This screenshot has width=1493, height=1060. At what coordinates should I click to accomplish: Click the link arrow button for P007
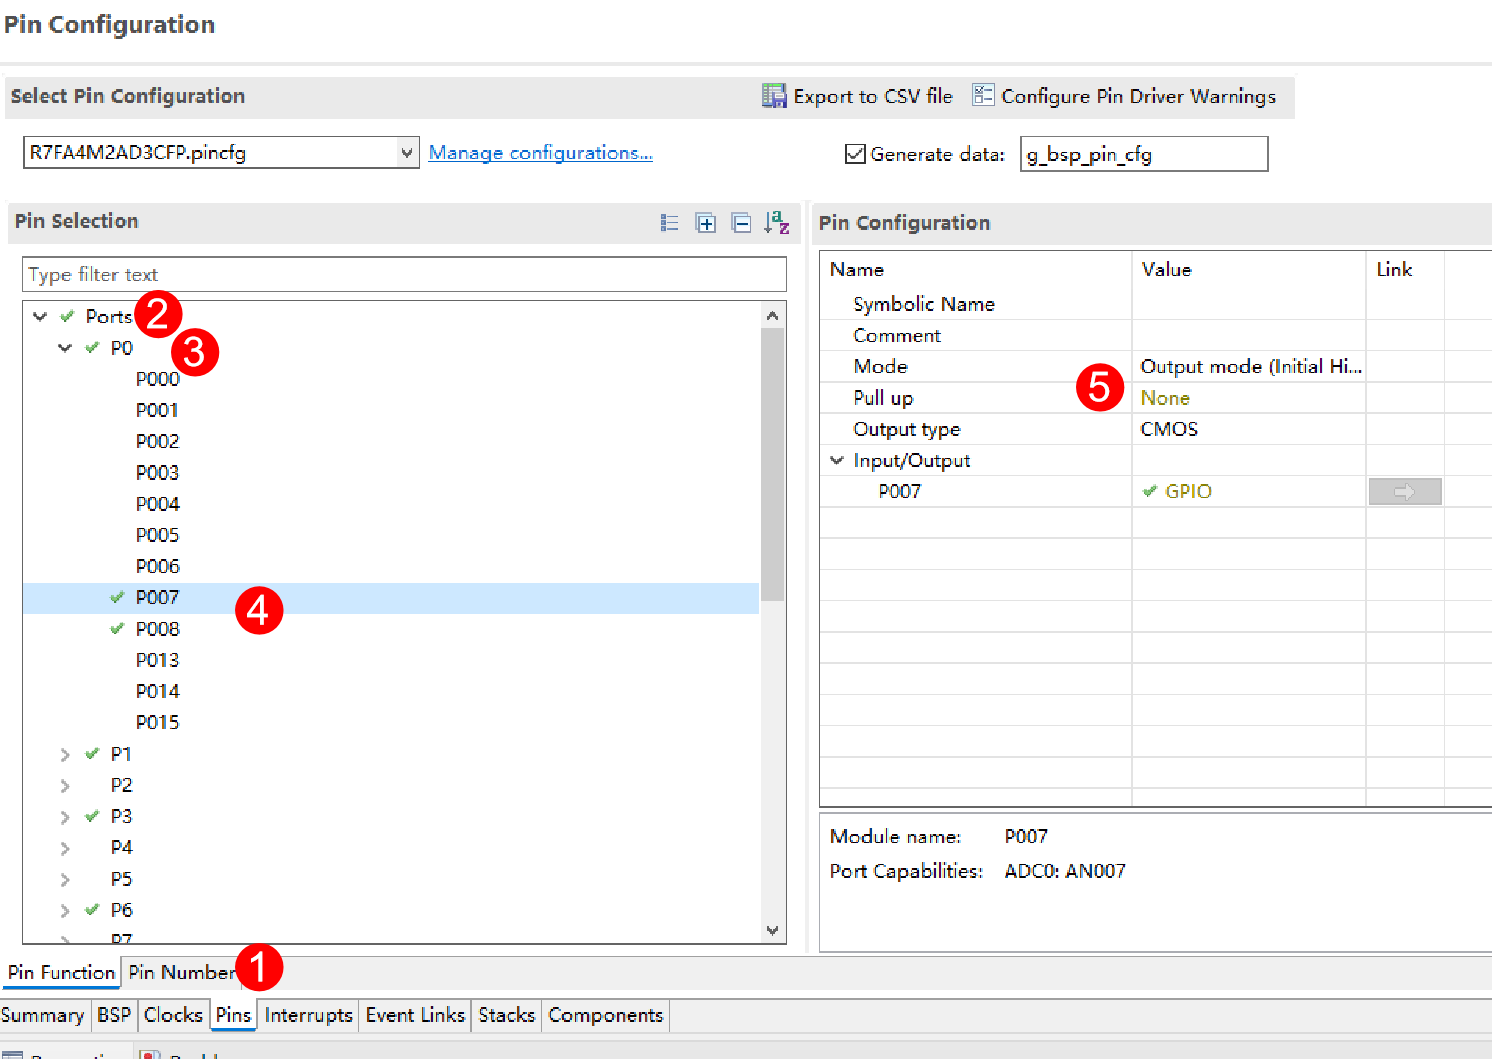[1405, 491]
